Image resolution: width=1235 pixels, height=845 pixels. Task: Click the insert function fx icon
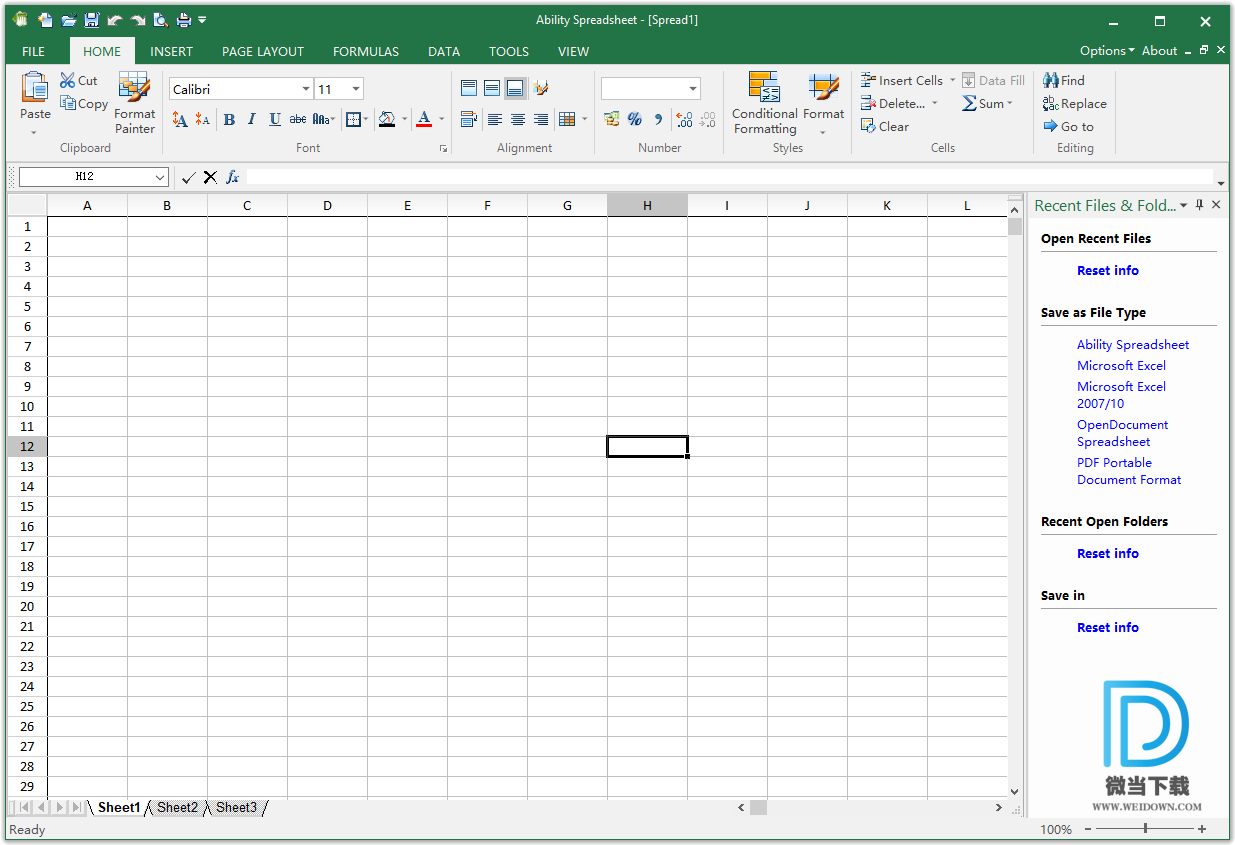pyautogui.click(x=233, y=177)
